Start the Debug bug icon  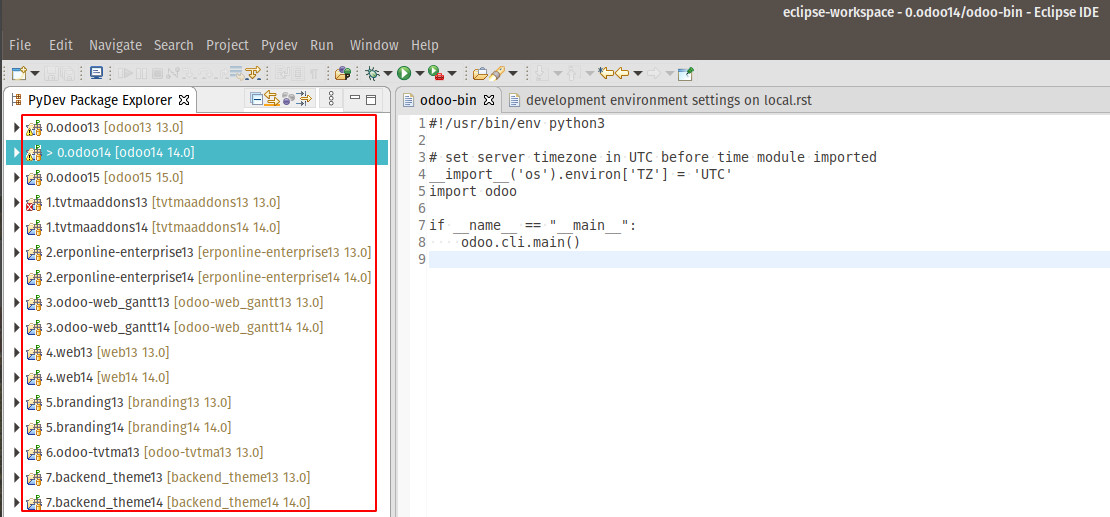[x=372, y=73]
